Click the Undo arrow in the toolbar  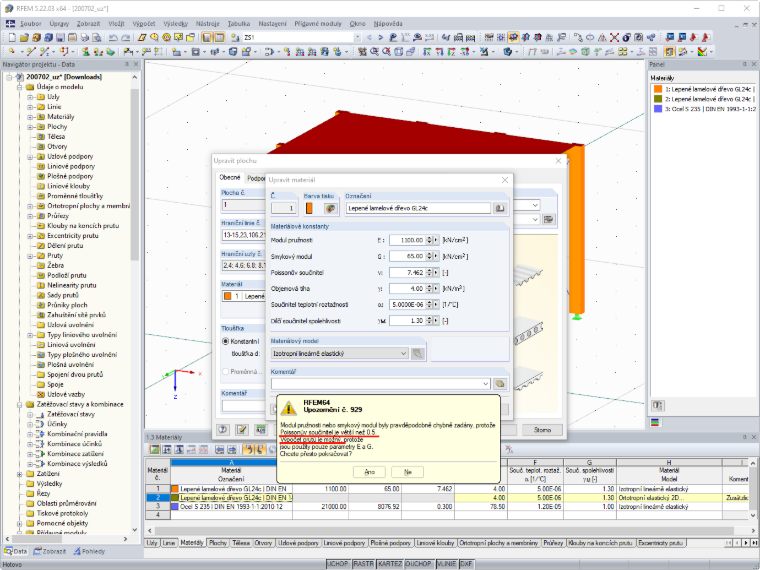click(113, 37)
